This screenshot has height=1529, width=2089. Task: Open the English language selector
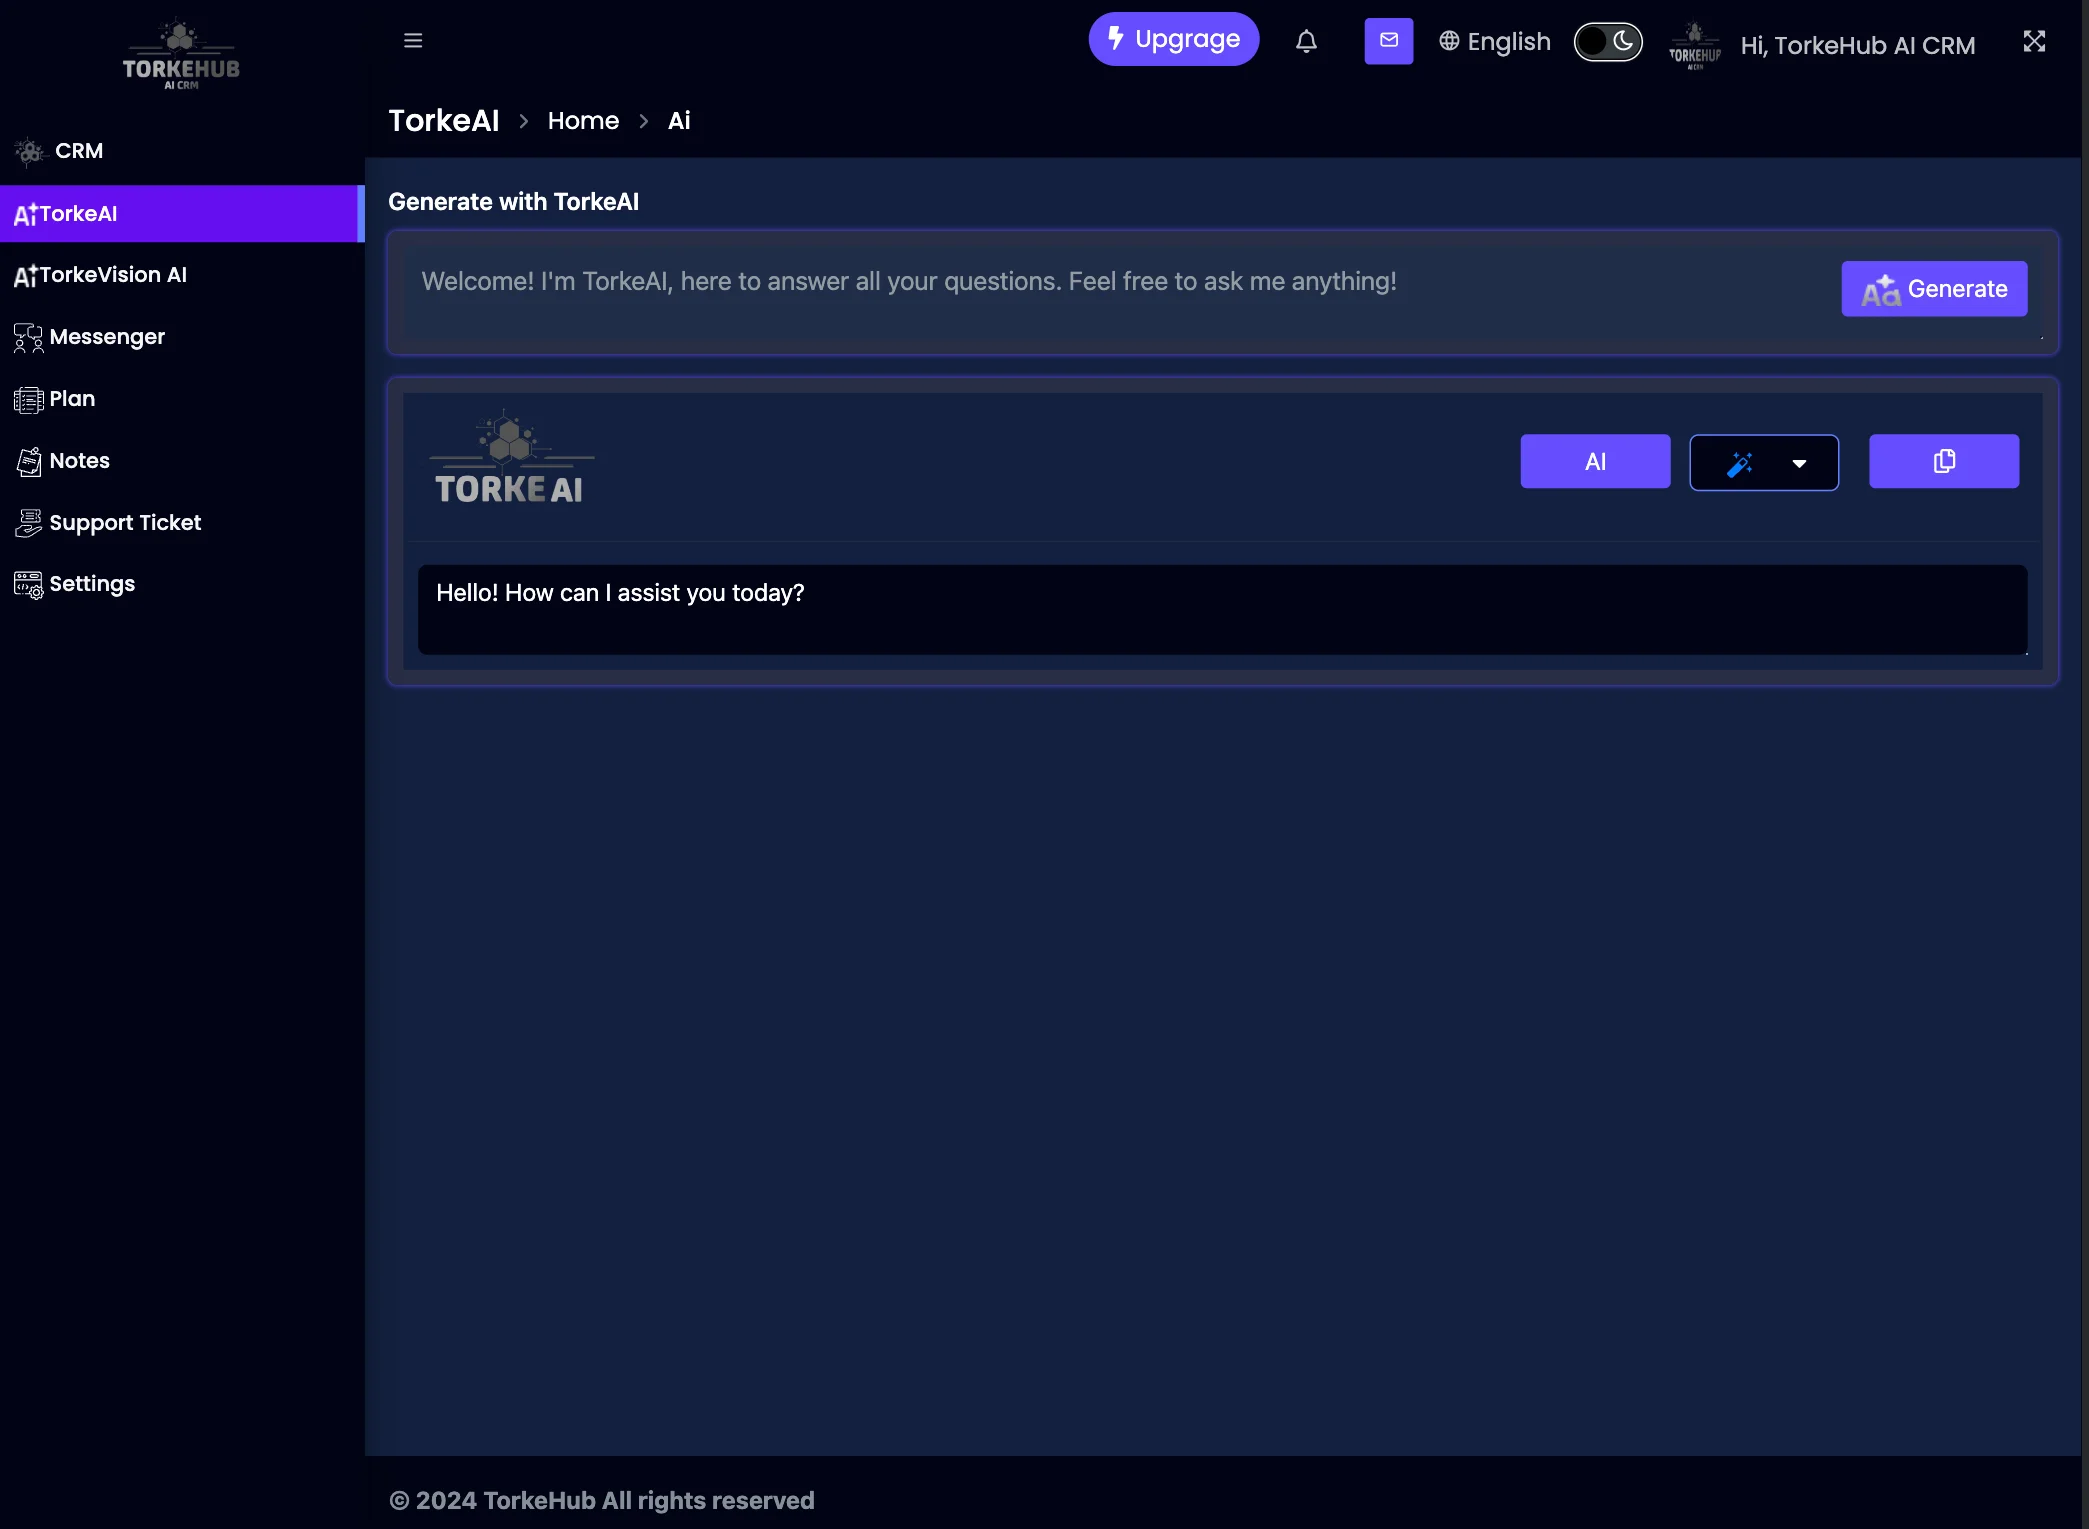[1495, 41]
